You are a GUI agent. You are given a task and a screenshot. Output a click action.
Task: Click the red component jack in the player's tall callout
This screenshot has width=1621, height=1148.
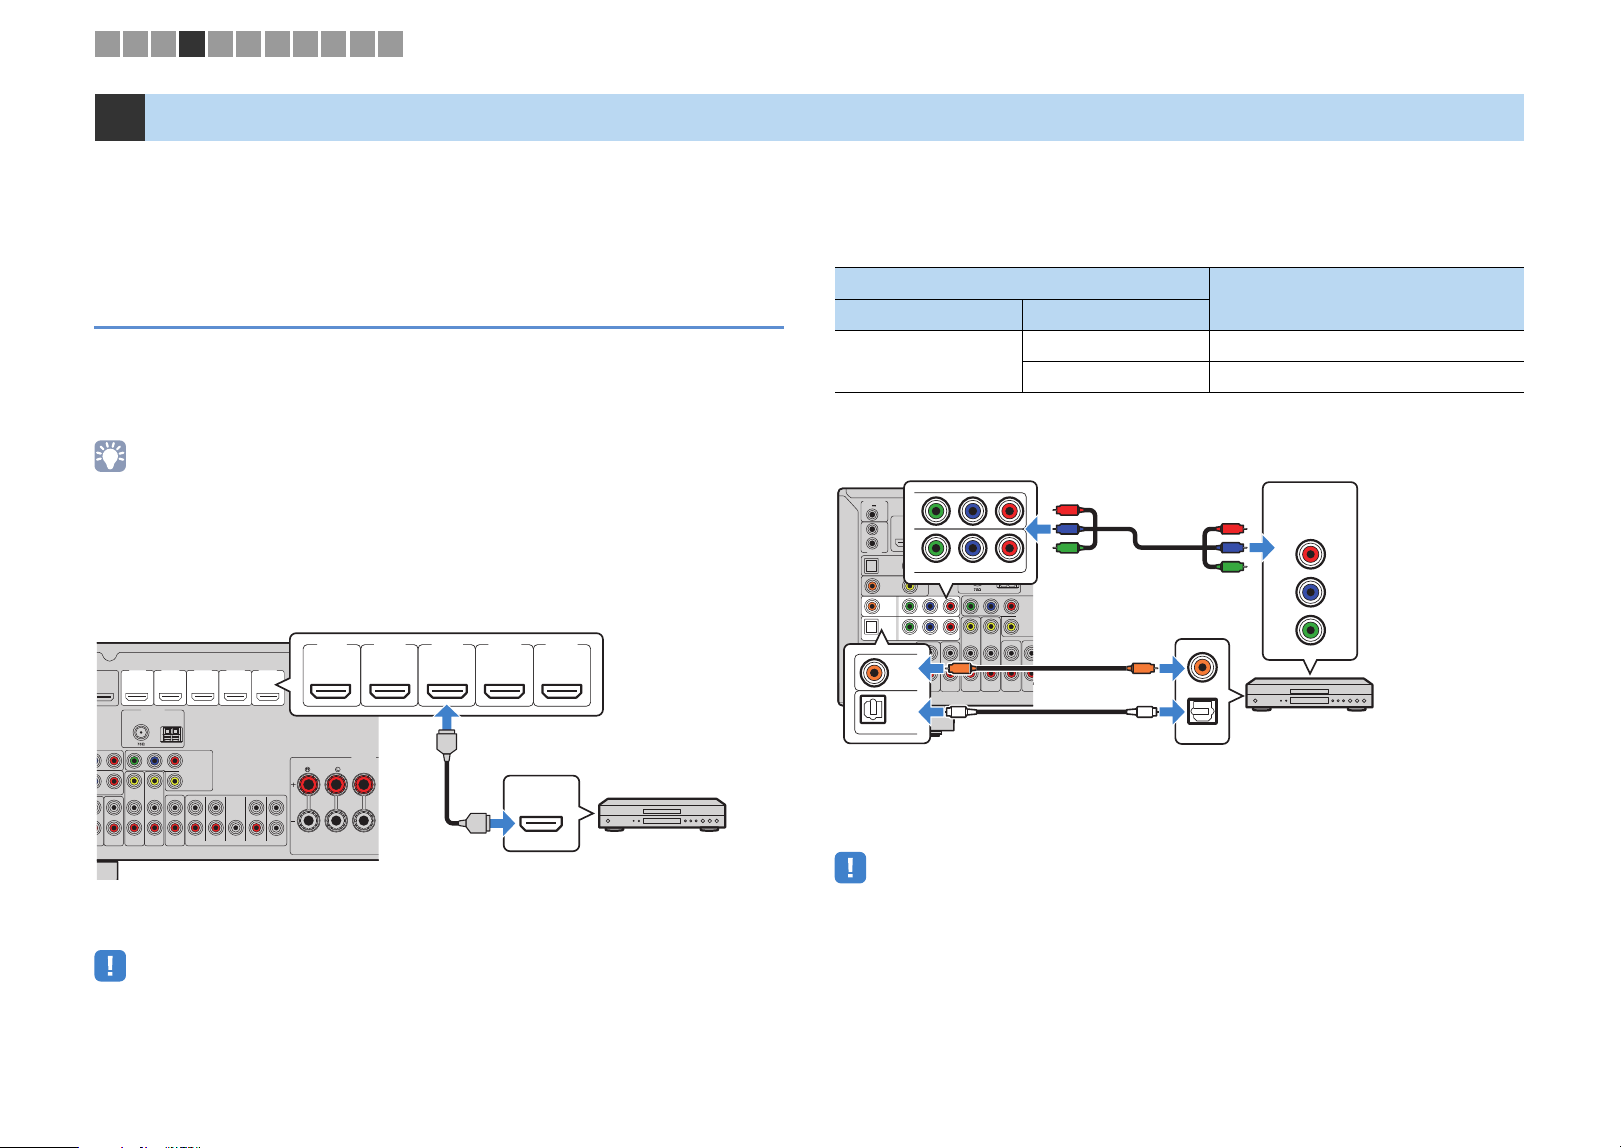pyautogui.click(x=1310, y=554)
